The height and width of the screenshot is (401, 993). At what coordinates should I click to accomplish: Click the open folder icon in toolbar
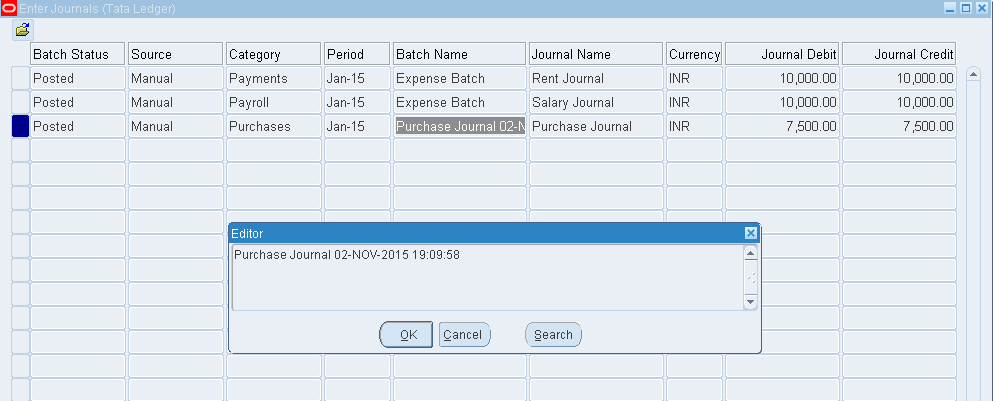point(22,30)
